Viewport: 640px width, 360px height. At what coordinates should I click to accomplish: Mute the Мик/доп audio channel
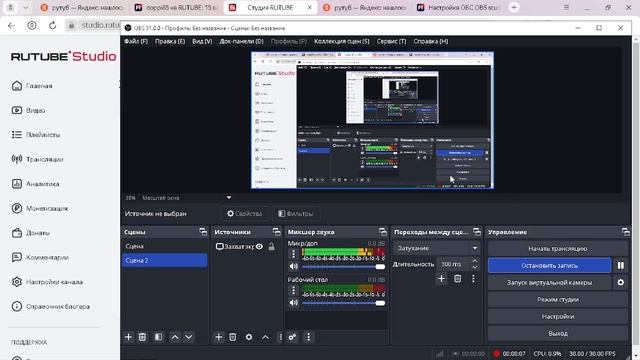(x=293, y=267)
